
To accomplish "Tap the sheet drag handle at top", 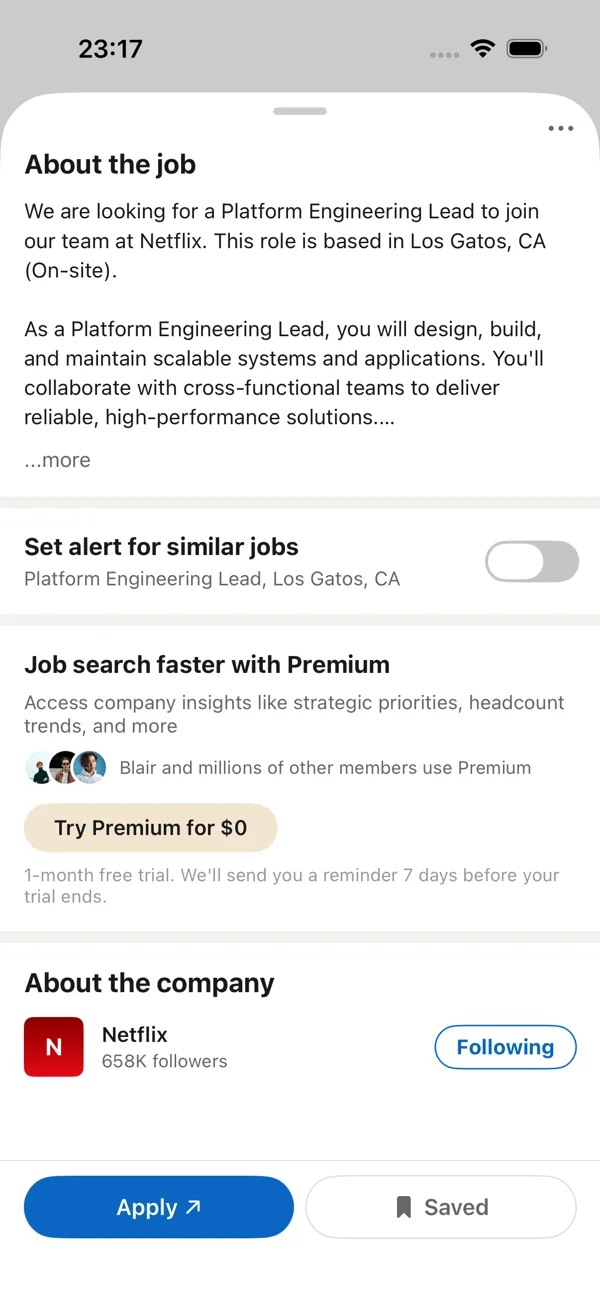I will tap(300, 111).
